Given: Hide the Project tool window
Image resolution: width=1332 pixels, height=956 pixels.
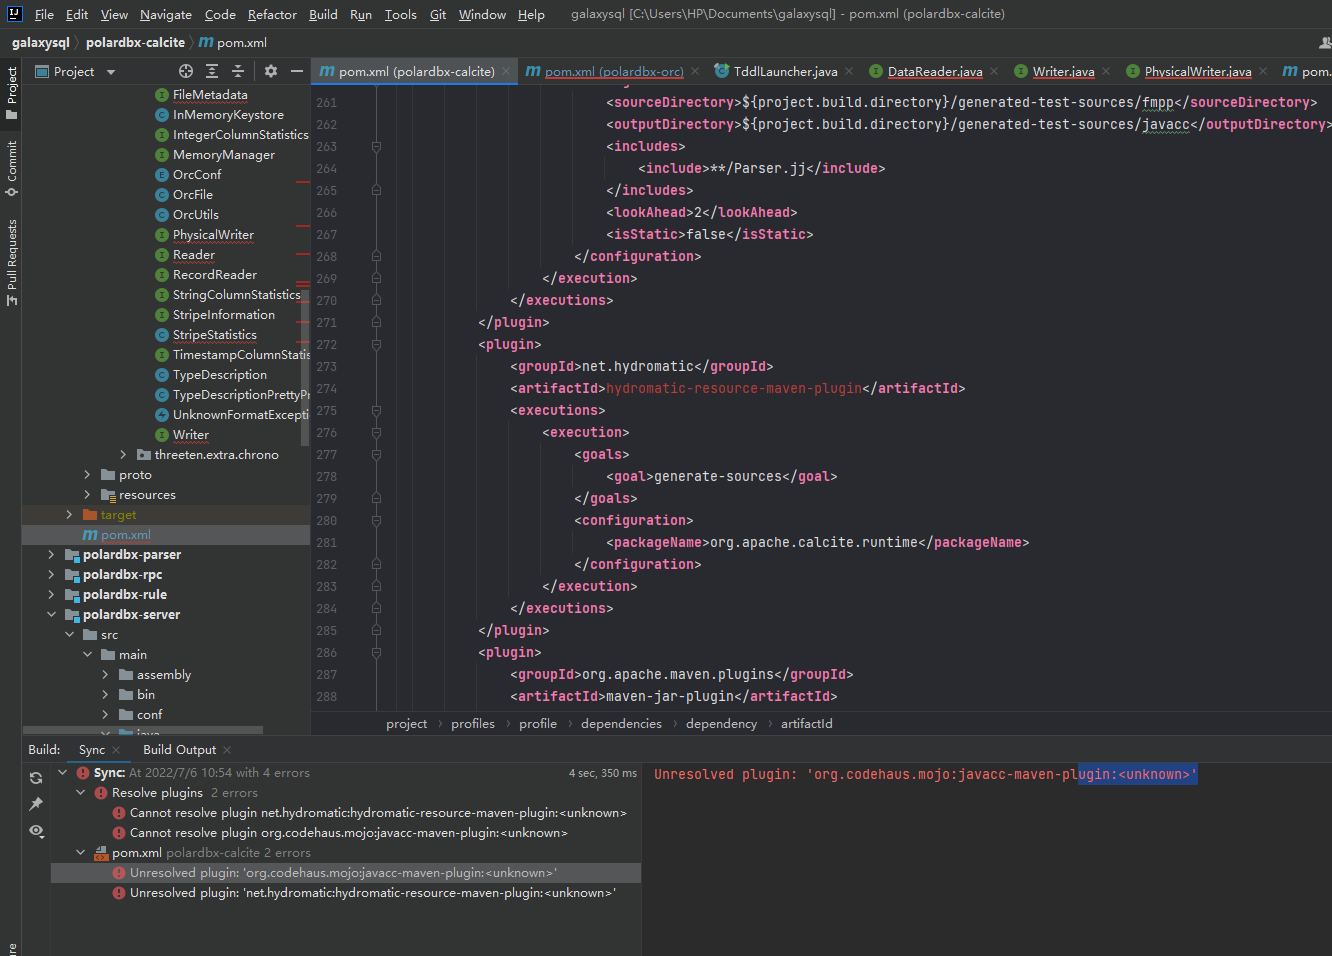Looking at the screenshot, I should point(297,71).
